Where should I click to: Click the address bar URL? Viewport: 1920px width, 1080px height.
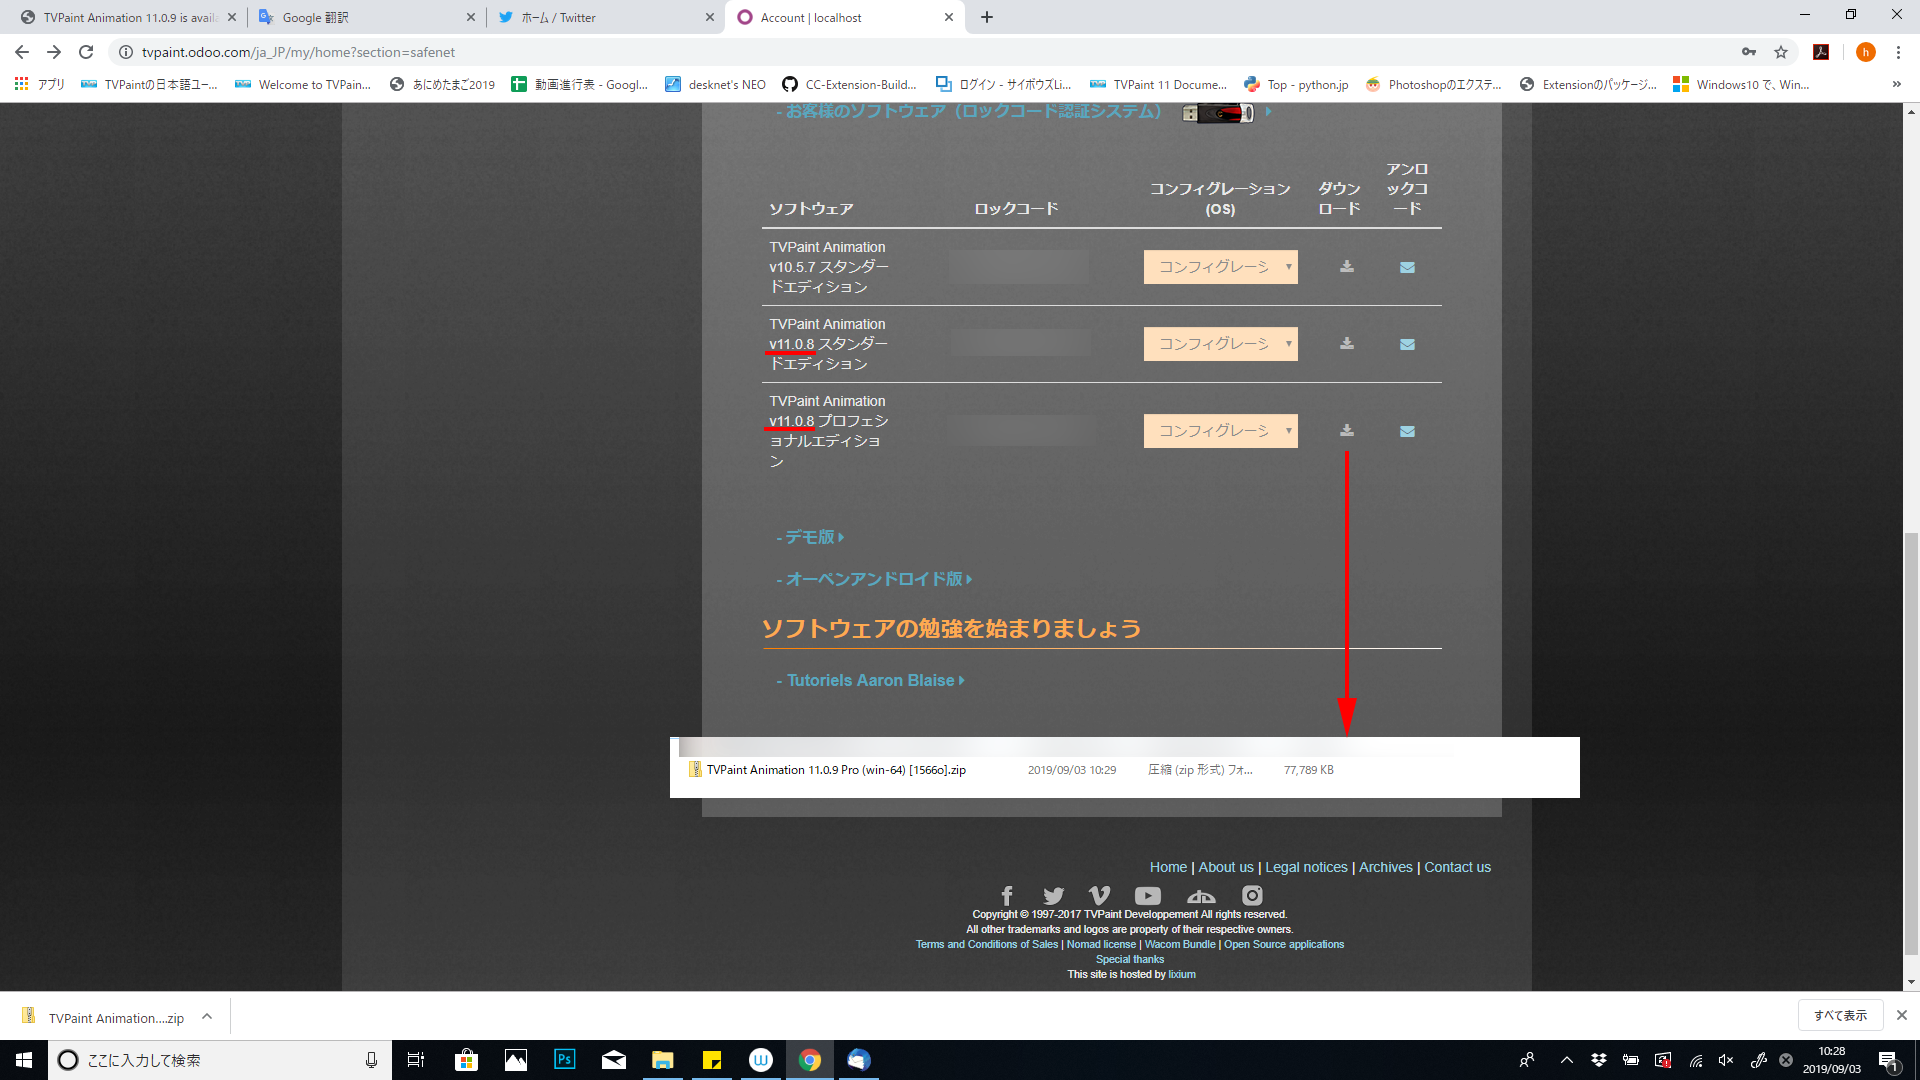298,52
